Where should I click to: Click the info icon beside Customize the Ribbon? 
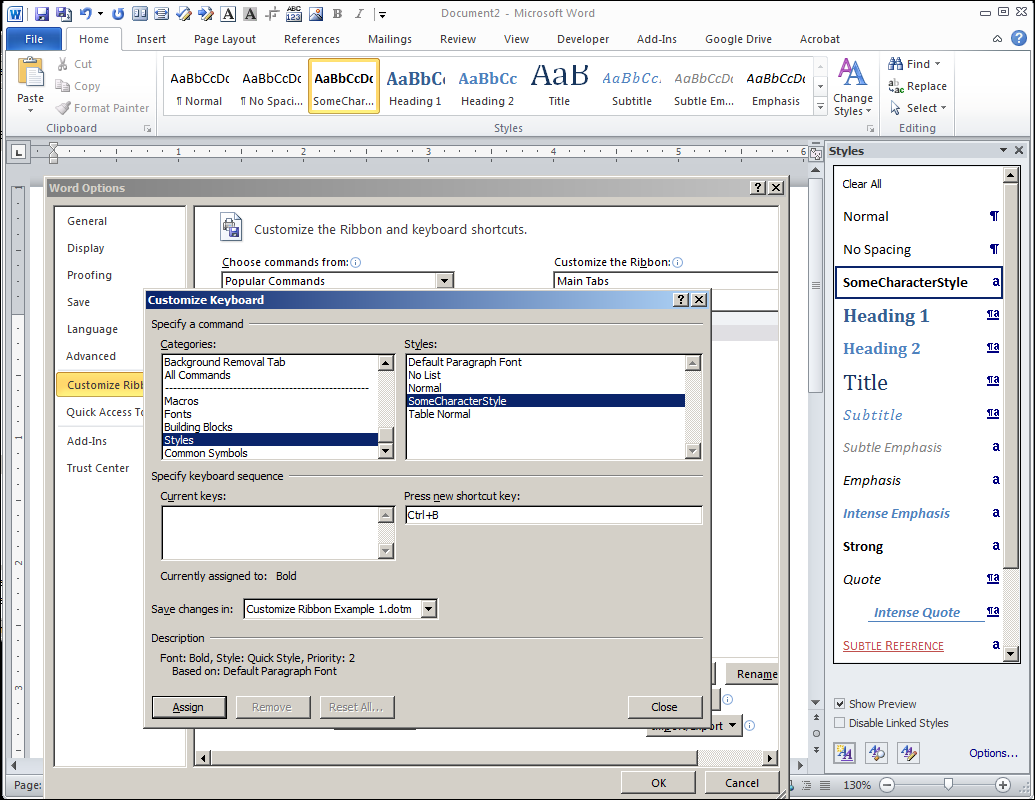click(x=677, y=262)
